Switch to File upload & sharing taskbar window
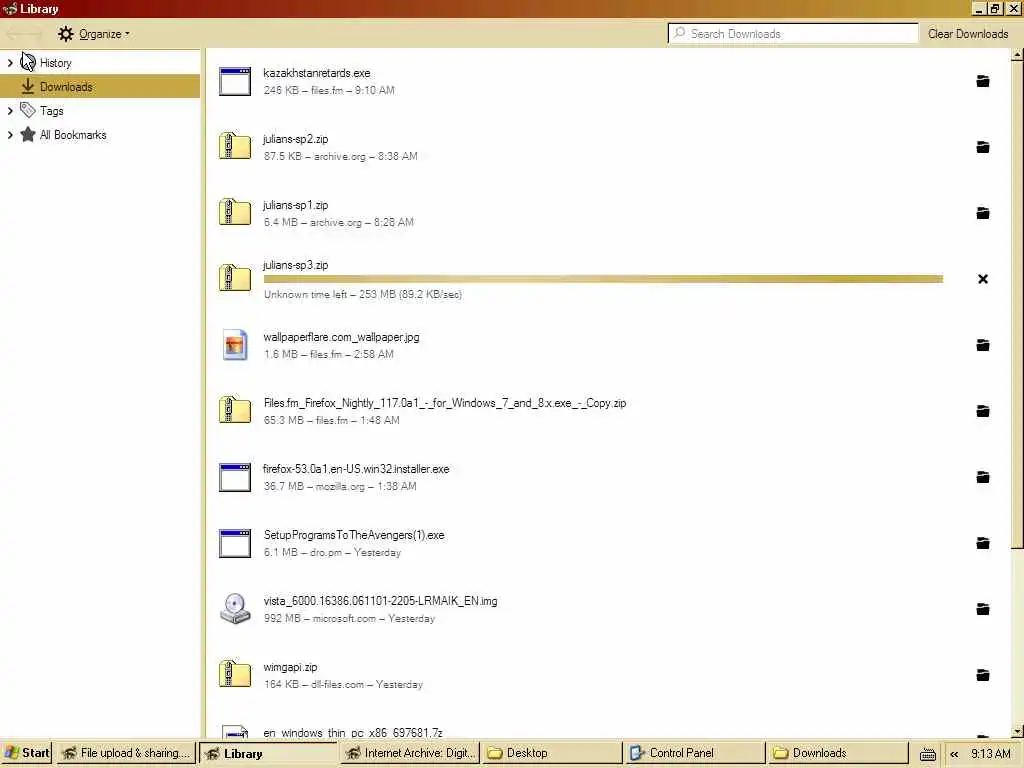The image size is (1024, 768). coord(125,753)
